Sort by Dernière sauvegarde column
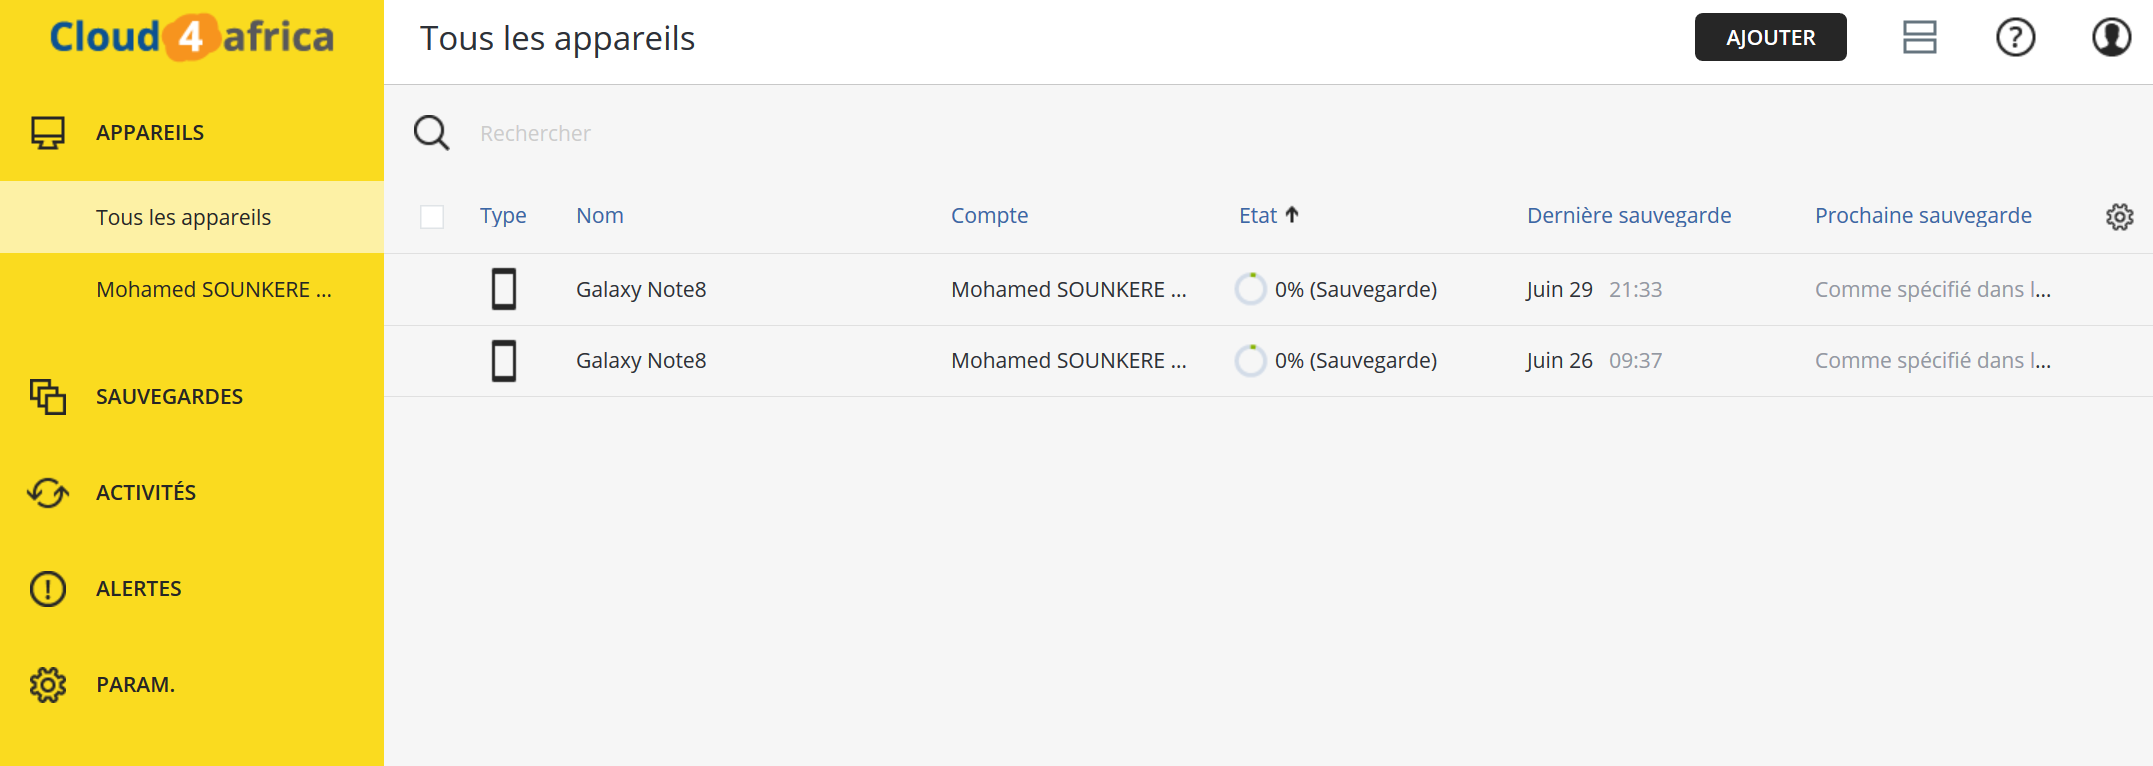This screenshot has height=766, width=2153. [x=1628, y=216]
